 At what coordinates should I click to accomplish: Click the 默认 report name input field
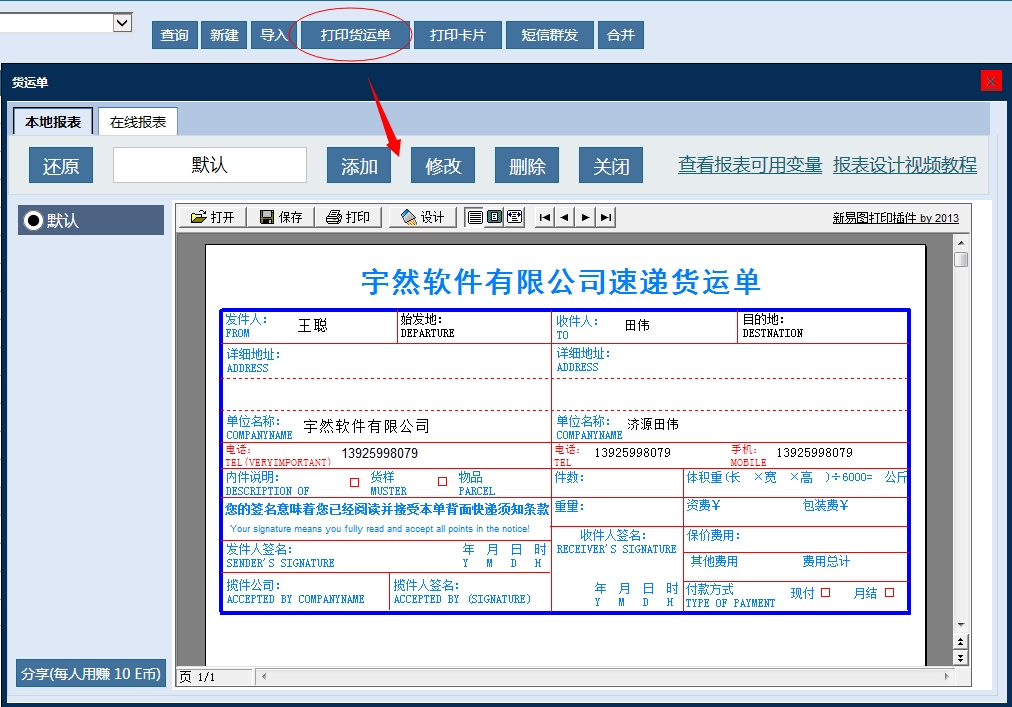[x=209, y=165]
